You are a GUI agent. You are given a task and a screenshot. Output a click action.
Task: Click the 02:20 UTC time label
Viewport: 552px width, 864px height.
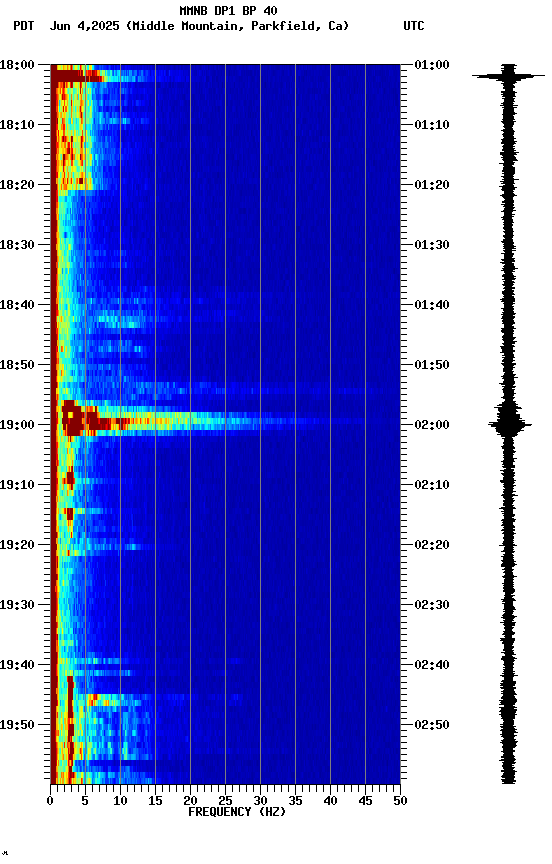click(x=432, y=546)
